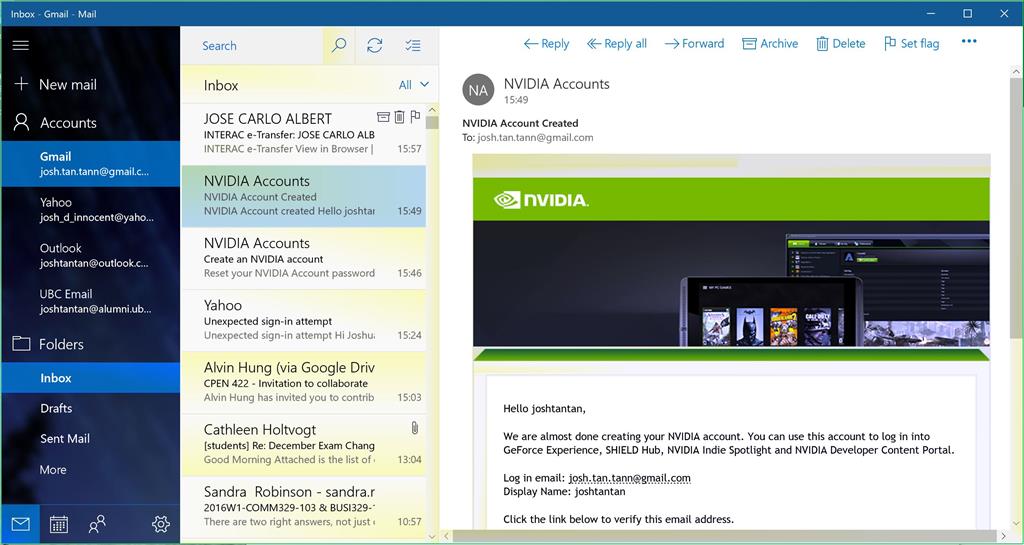Viewport: 1024px width, 545px height.
Task: Click the Accounts person icon
Action: point(22,122)
